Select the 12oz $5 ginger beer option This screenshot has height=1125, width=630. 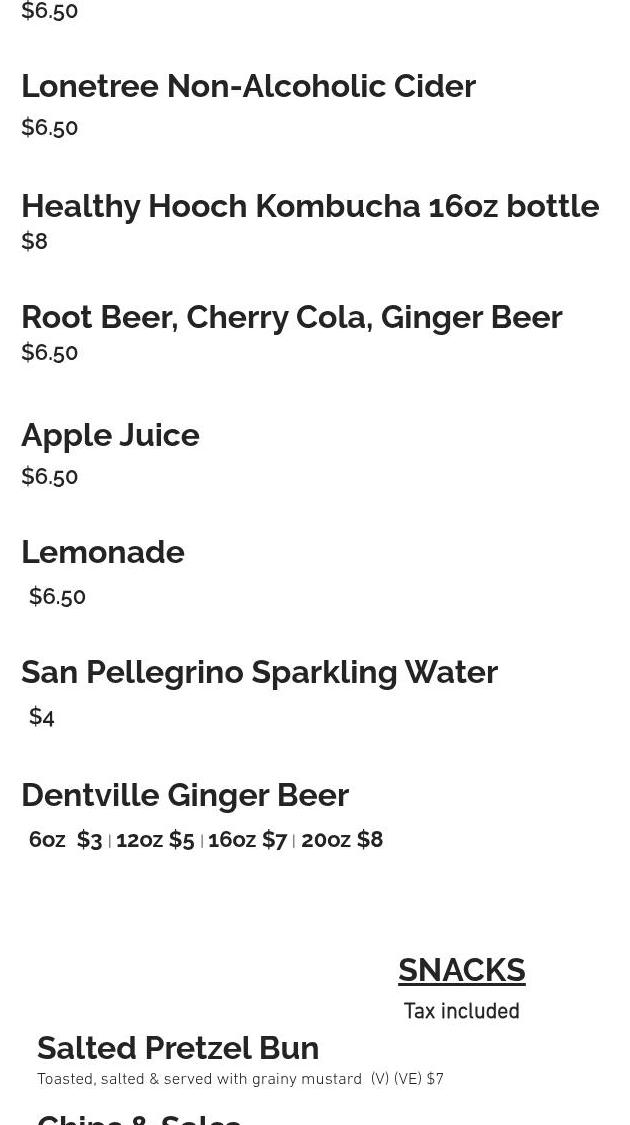(x=155, y=839)
